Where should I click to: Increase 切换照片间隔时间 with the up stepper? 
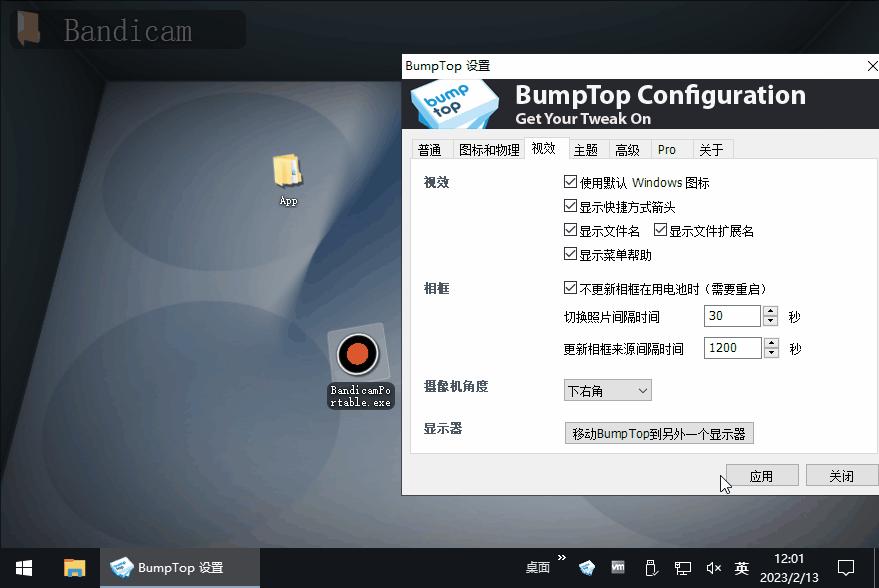(770, 311)
